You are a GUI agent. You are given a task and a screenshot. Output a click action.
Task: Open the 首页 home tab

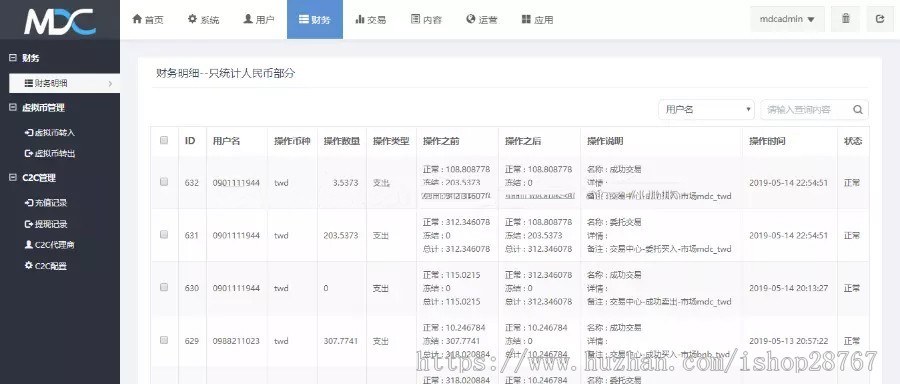point(148,20)
